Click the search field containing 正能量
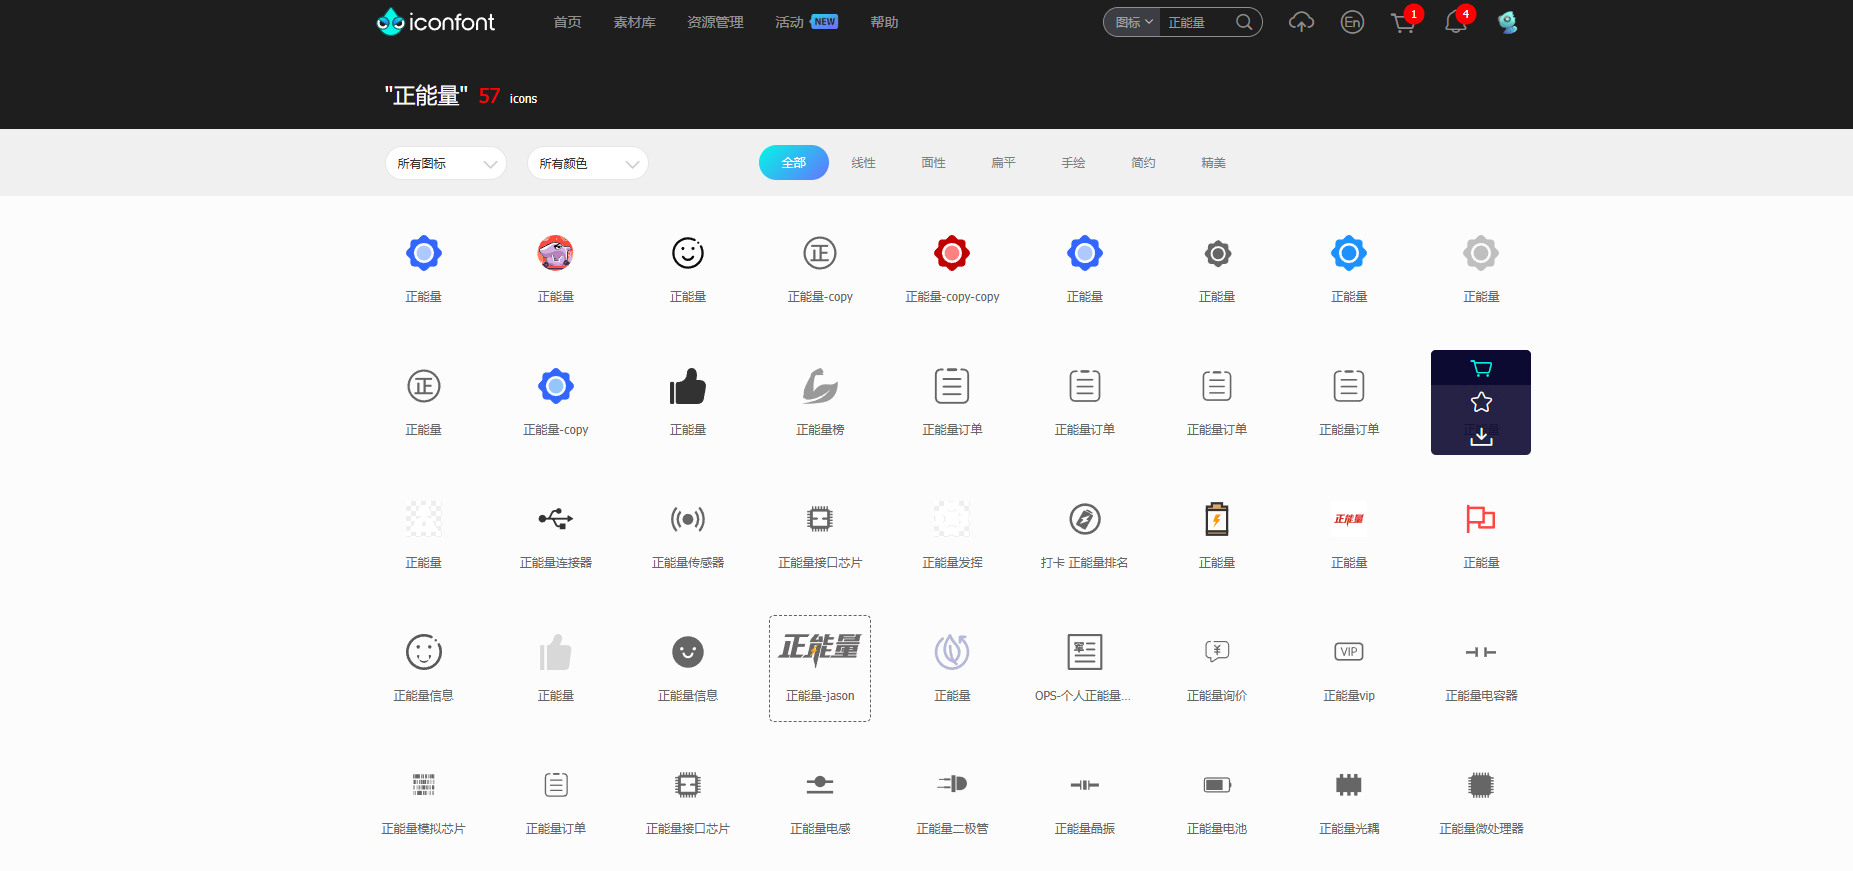1853x871 pixels. (1196, 22)
